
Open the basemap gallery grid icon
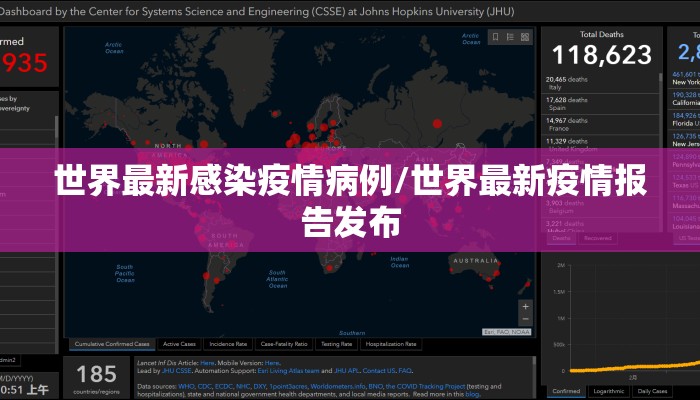[525, 37]
